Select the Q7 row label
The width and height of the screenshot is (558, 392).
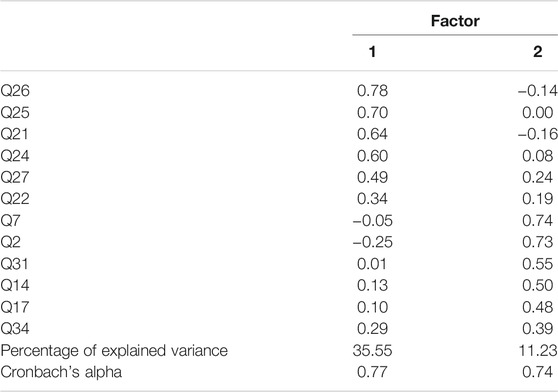[x=11, y=221]
